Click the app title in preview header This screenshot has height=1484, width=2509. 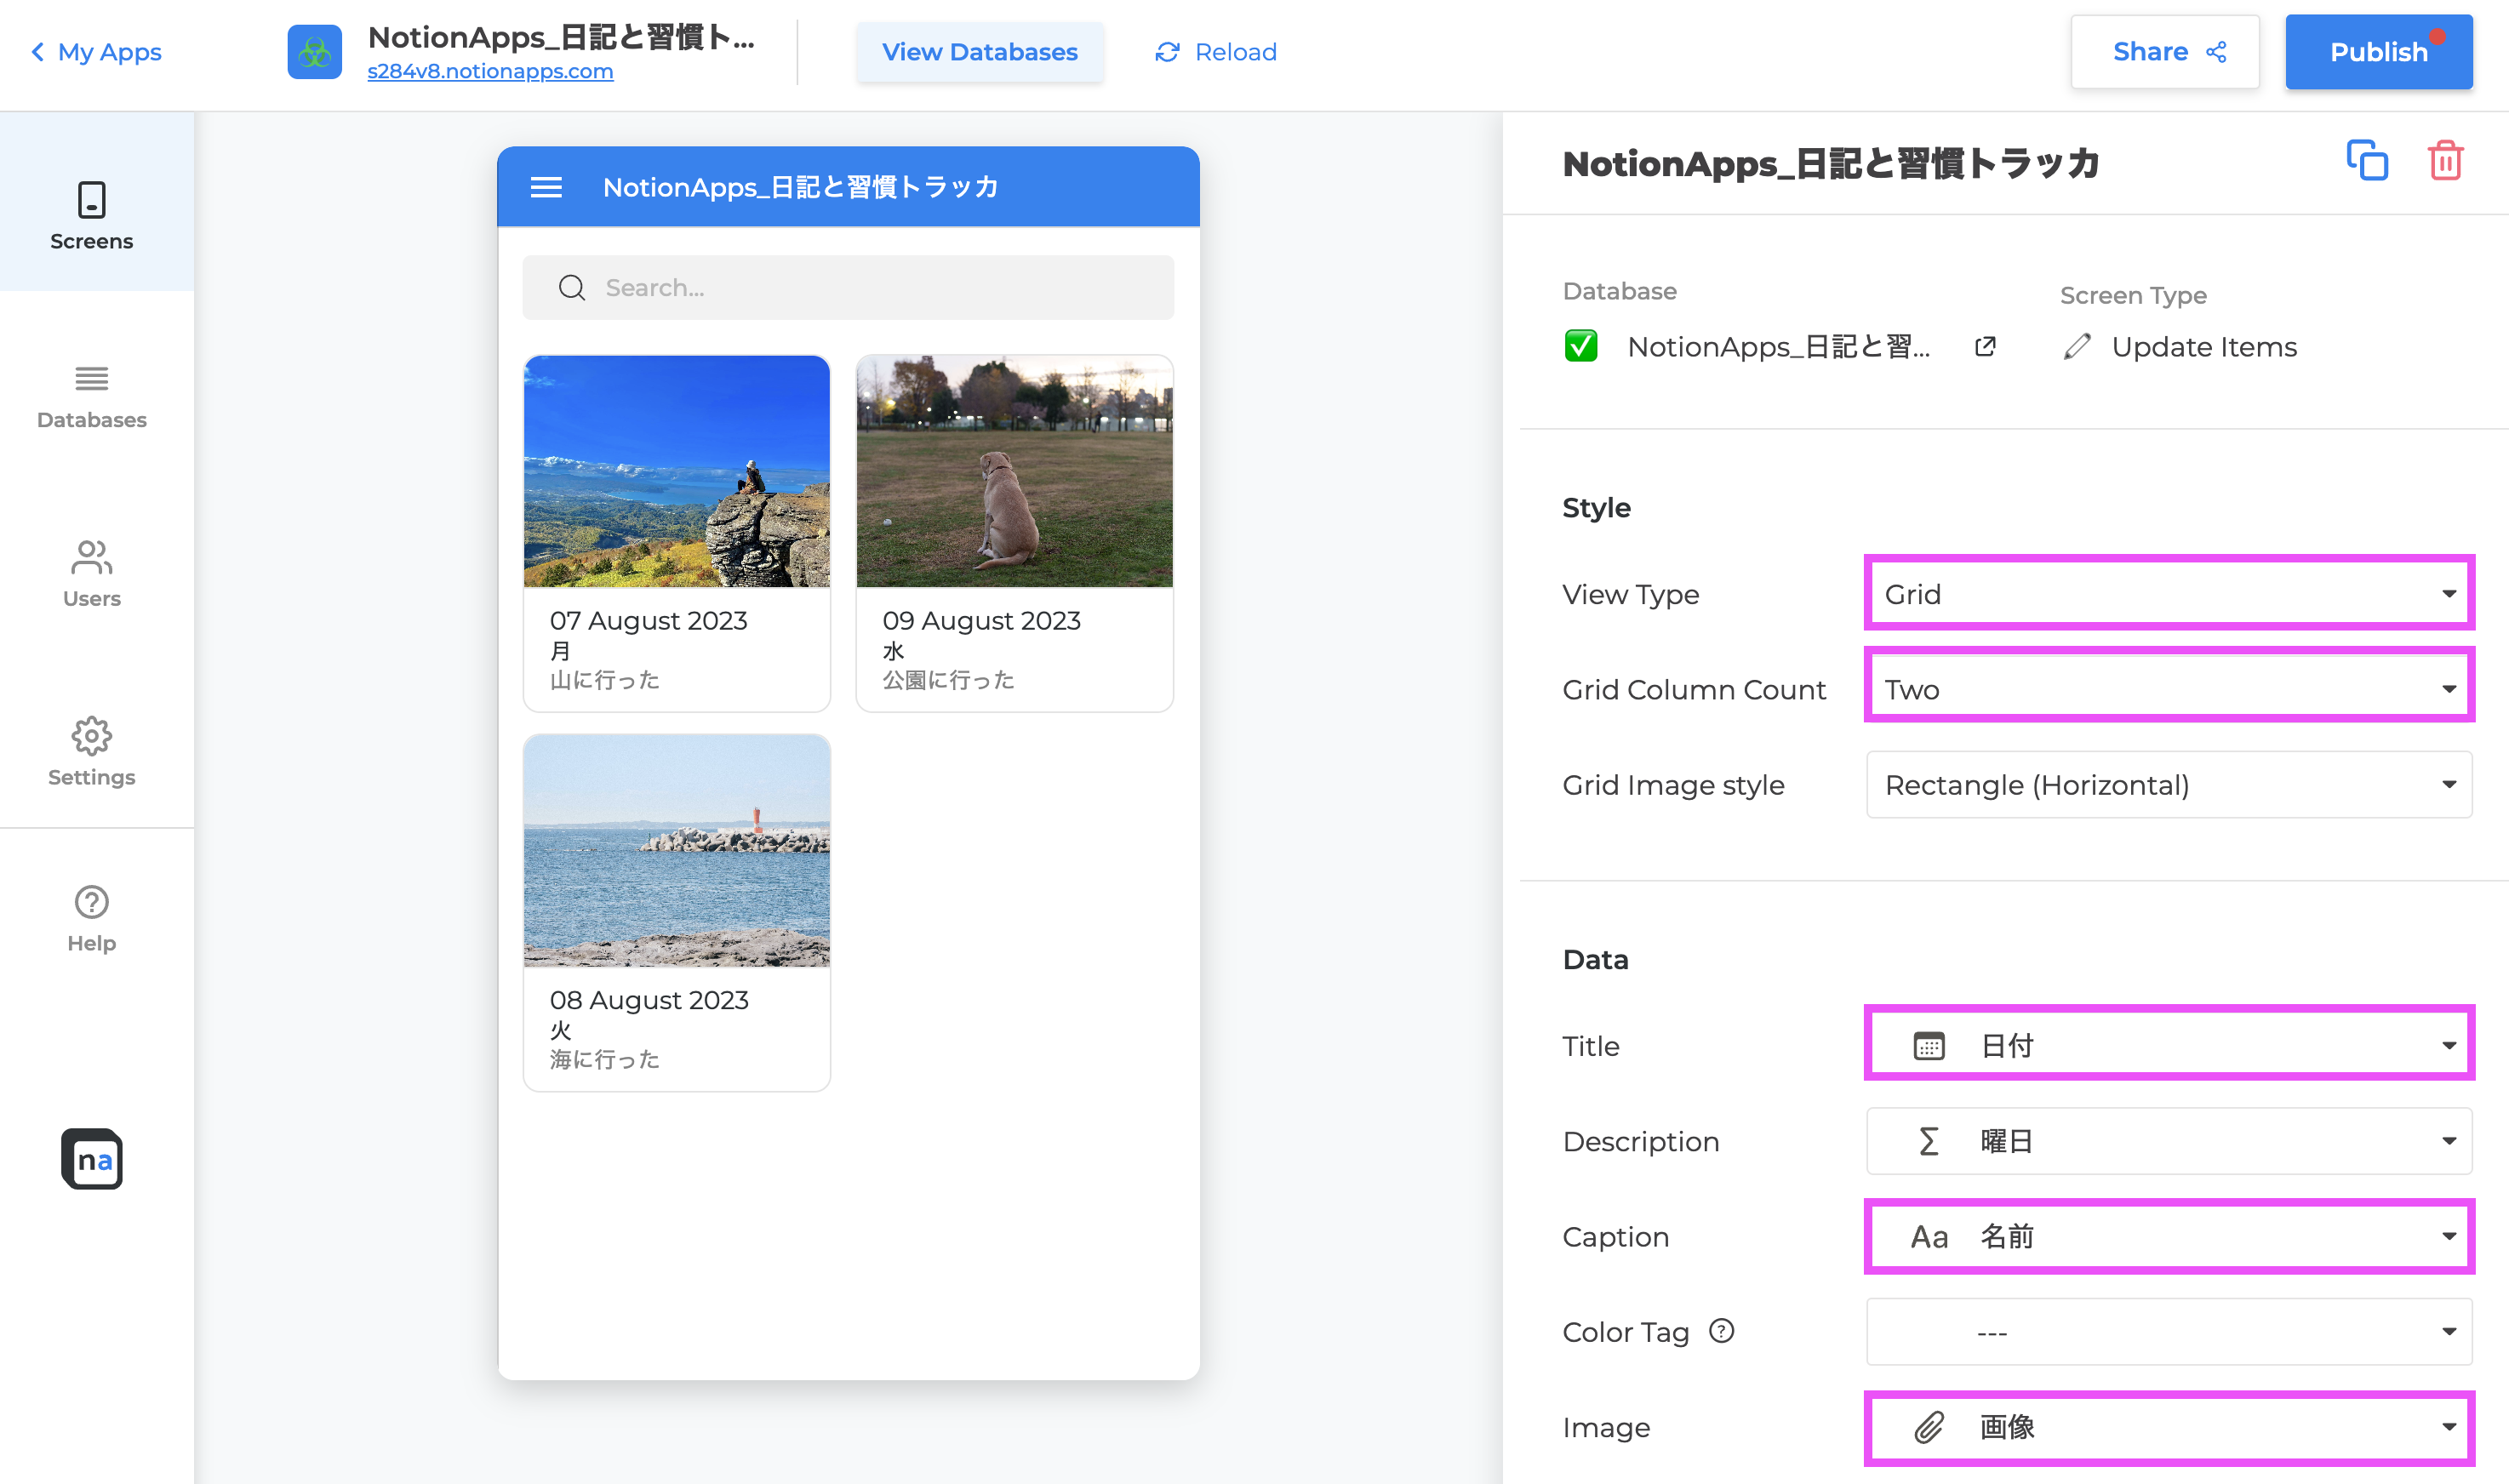coord(801,187)
